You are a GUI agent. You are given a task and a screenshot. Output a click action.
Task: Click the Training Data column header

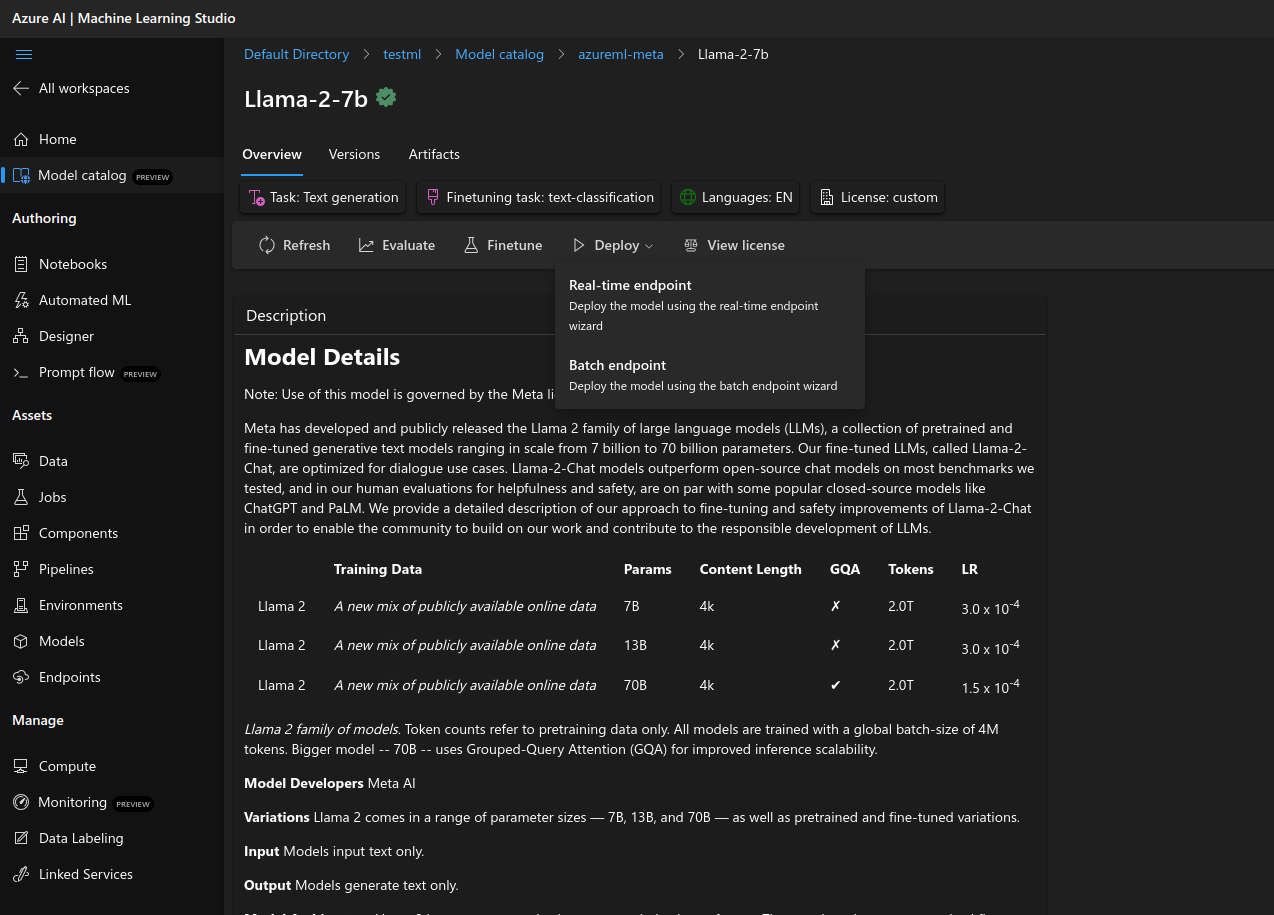[x=378, y=569]
